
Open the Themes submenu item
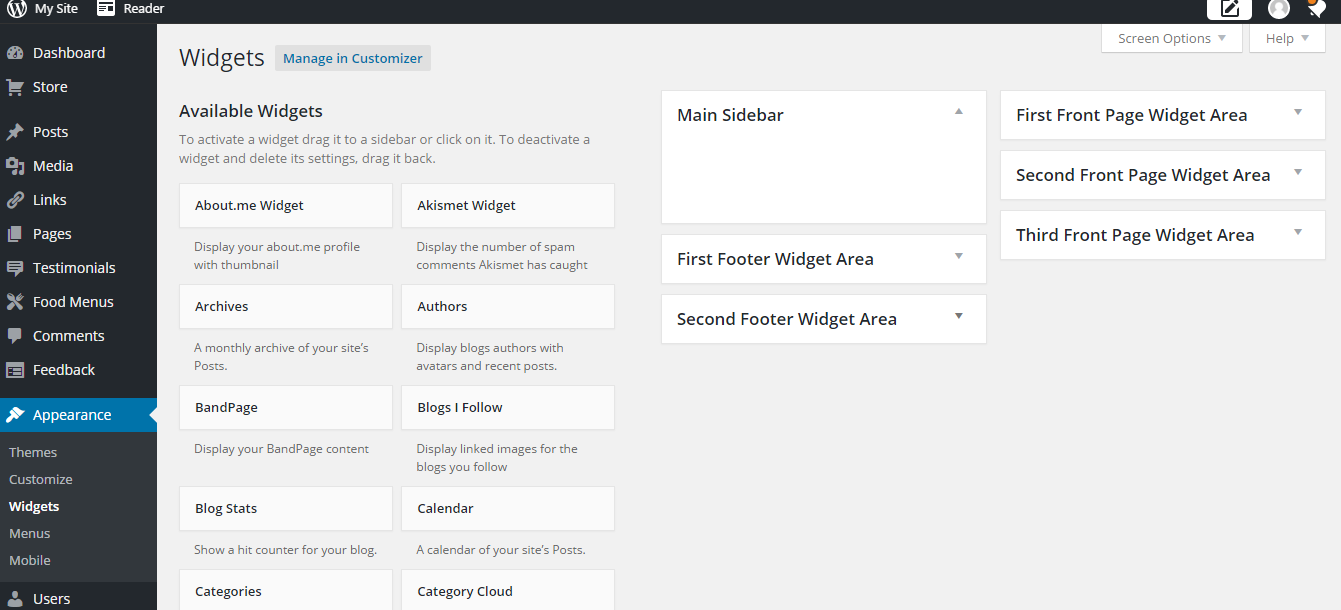(x=33, y=452)
